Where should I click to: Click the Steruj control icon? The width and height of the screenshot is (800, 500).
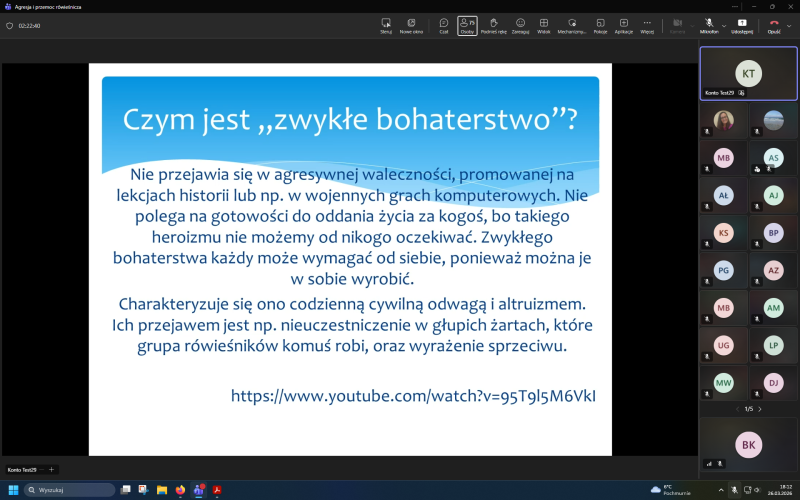coord(386,25)
